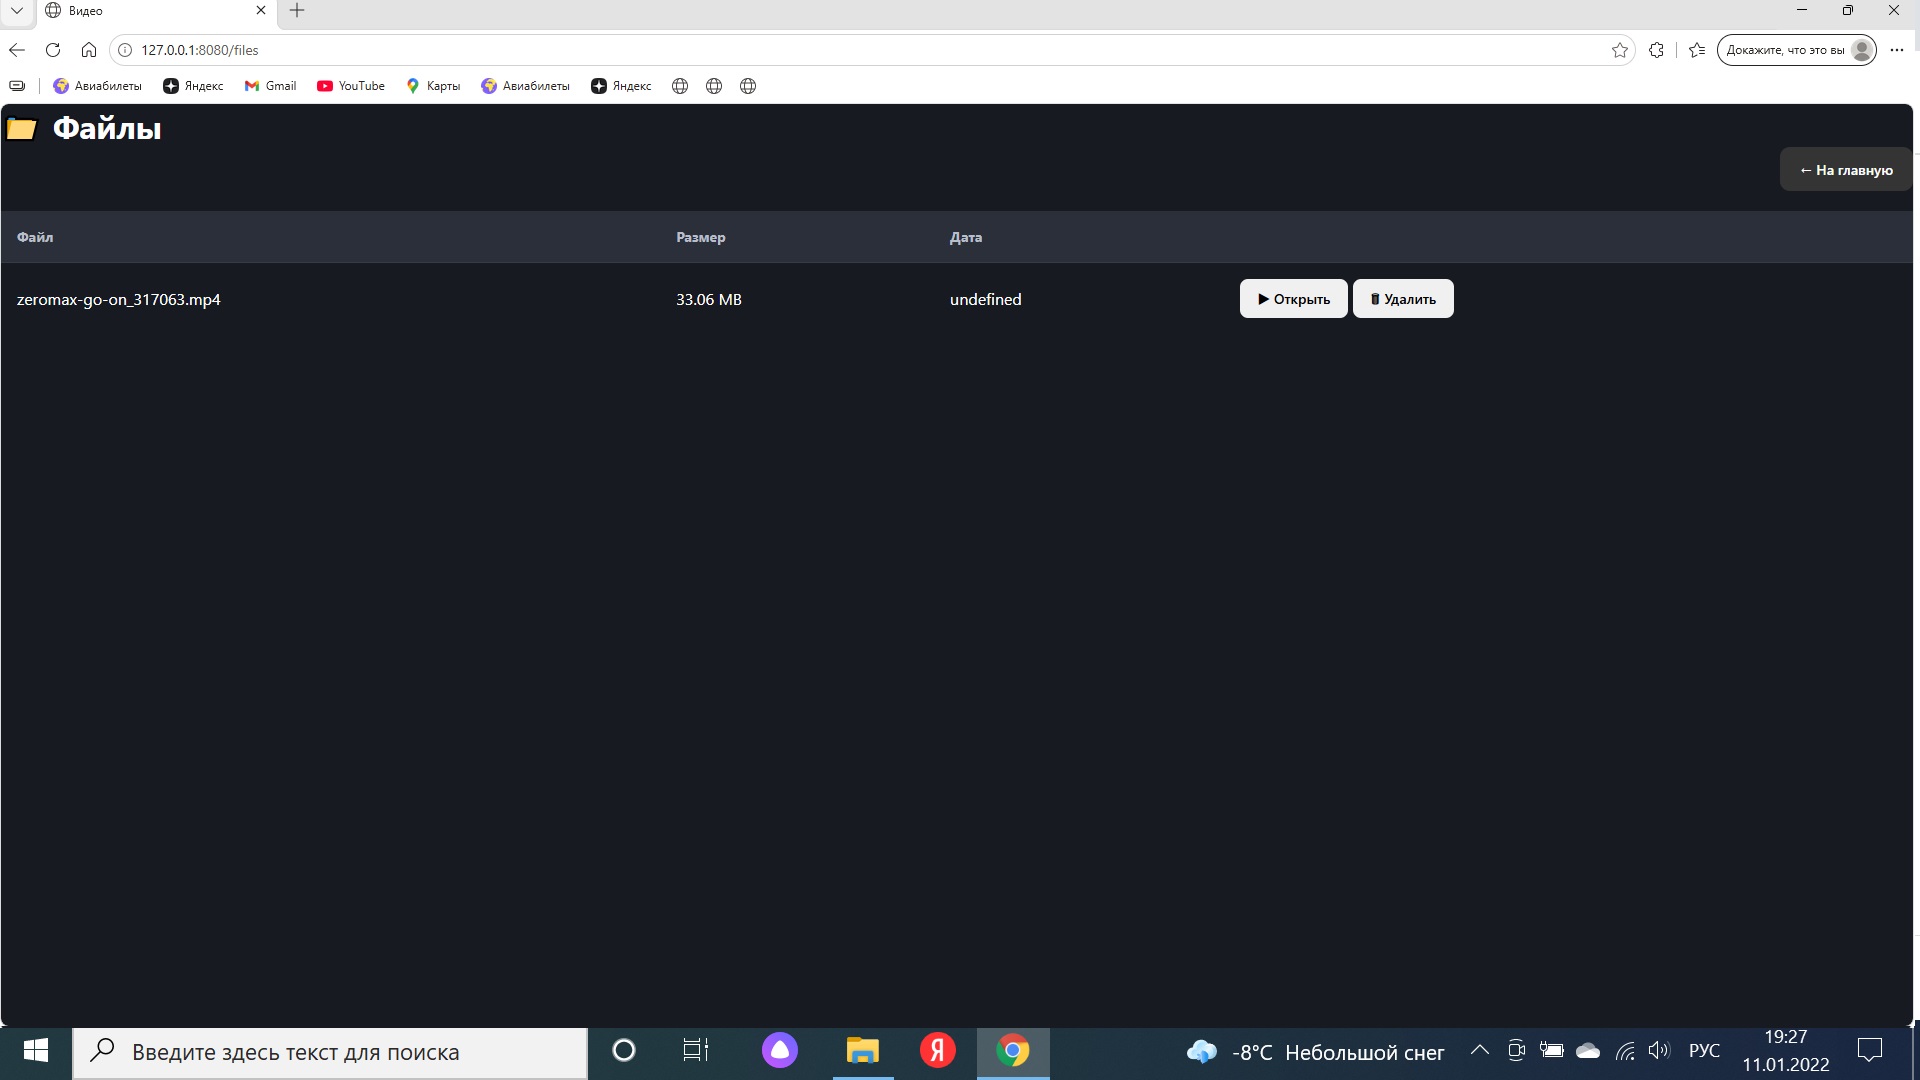Image resolution: width=1920 pixels, height=1080 pixels.
Task: Click the profile button Докажите, что это вы
Action: tap(1797, 50)
